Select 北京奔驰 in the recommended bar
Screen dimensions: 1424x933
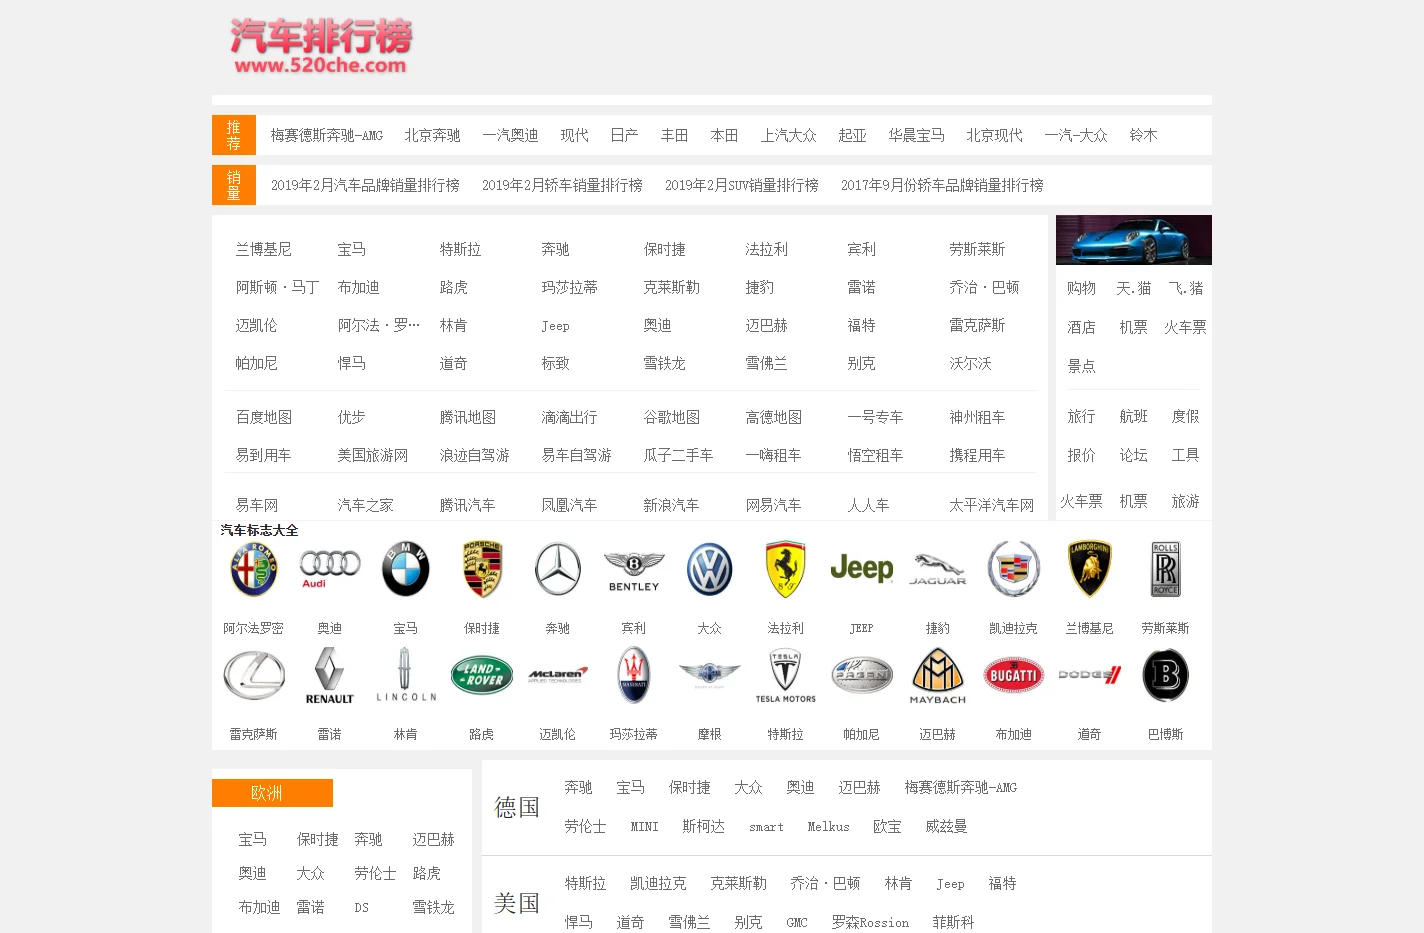[432, 135]
